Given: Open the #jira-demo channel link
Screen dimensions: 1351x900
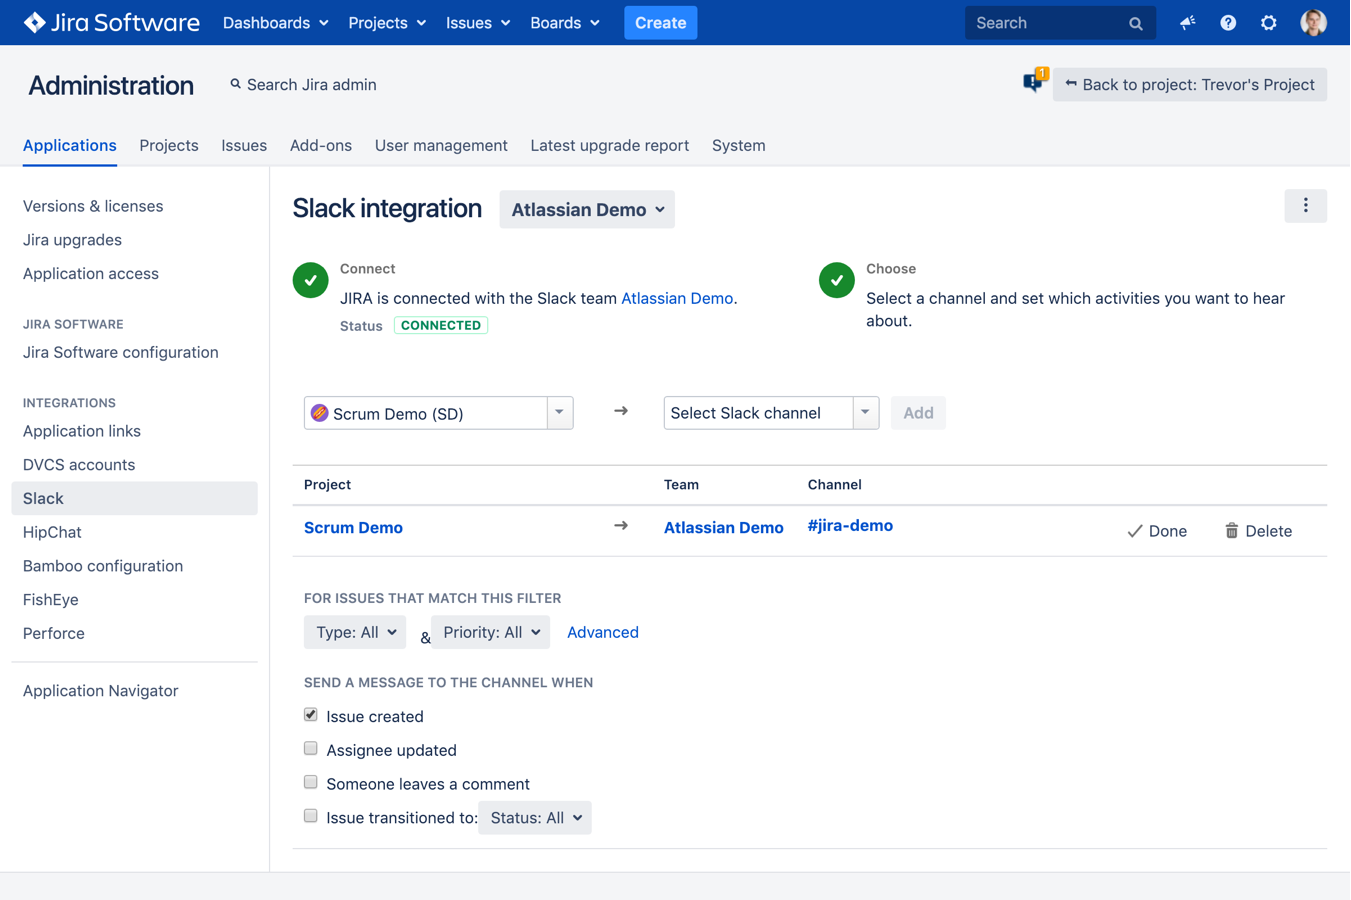Looking at the screenshot, I should tap(850, 526).
